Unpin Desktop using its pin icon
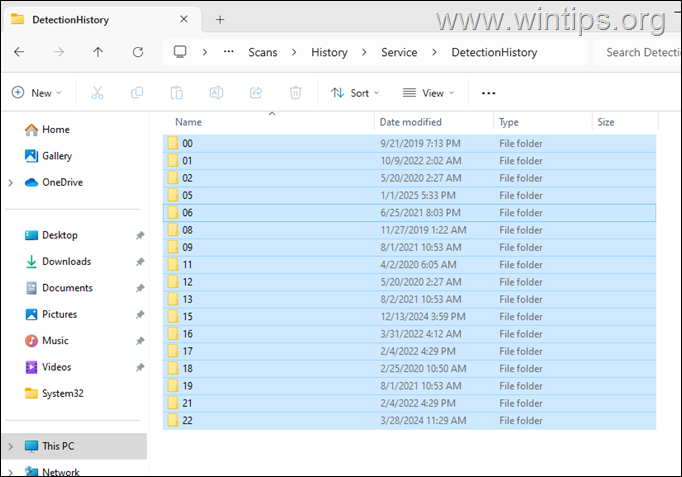The height and width of the screenshot is (477, 682). click(140, 235)
